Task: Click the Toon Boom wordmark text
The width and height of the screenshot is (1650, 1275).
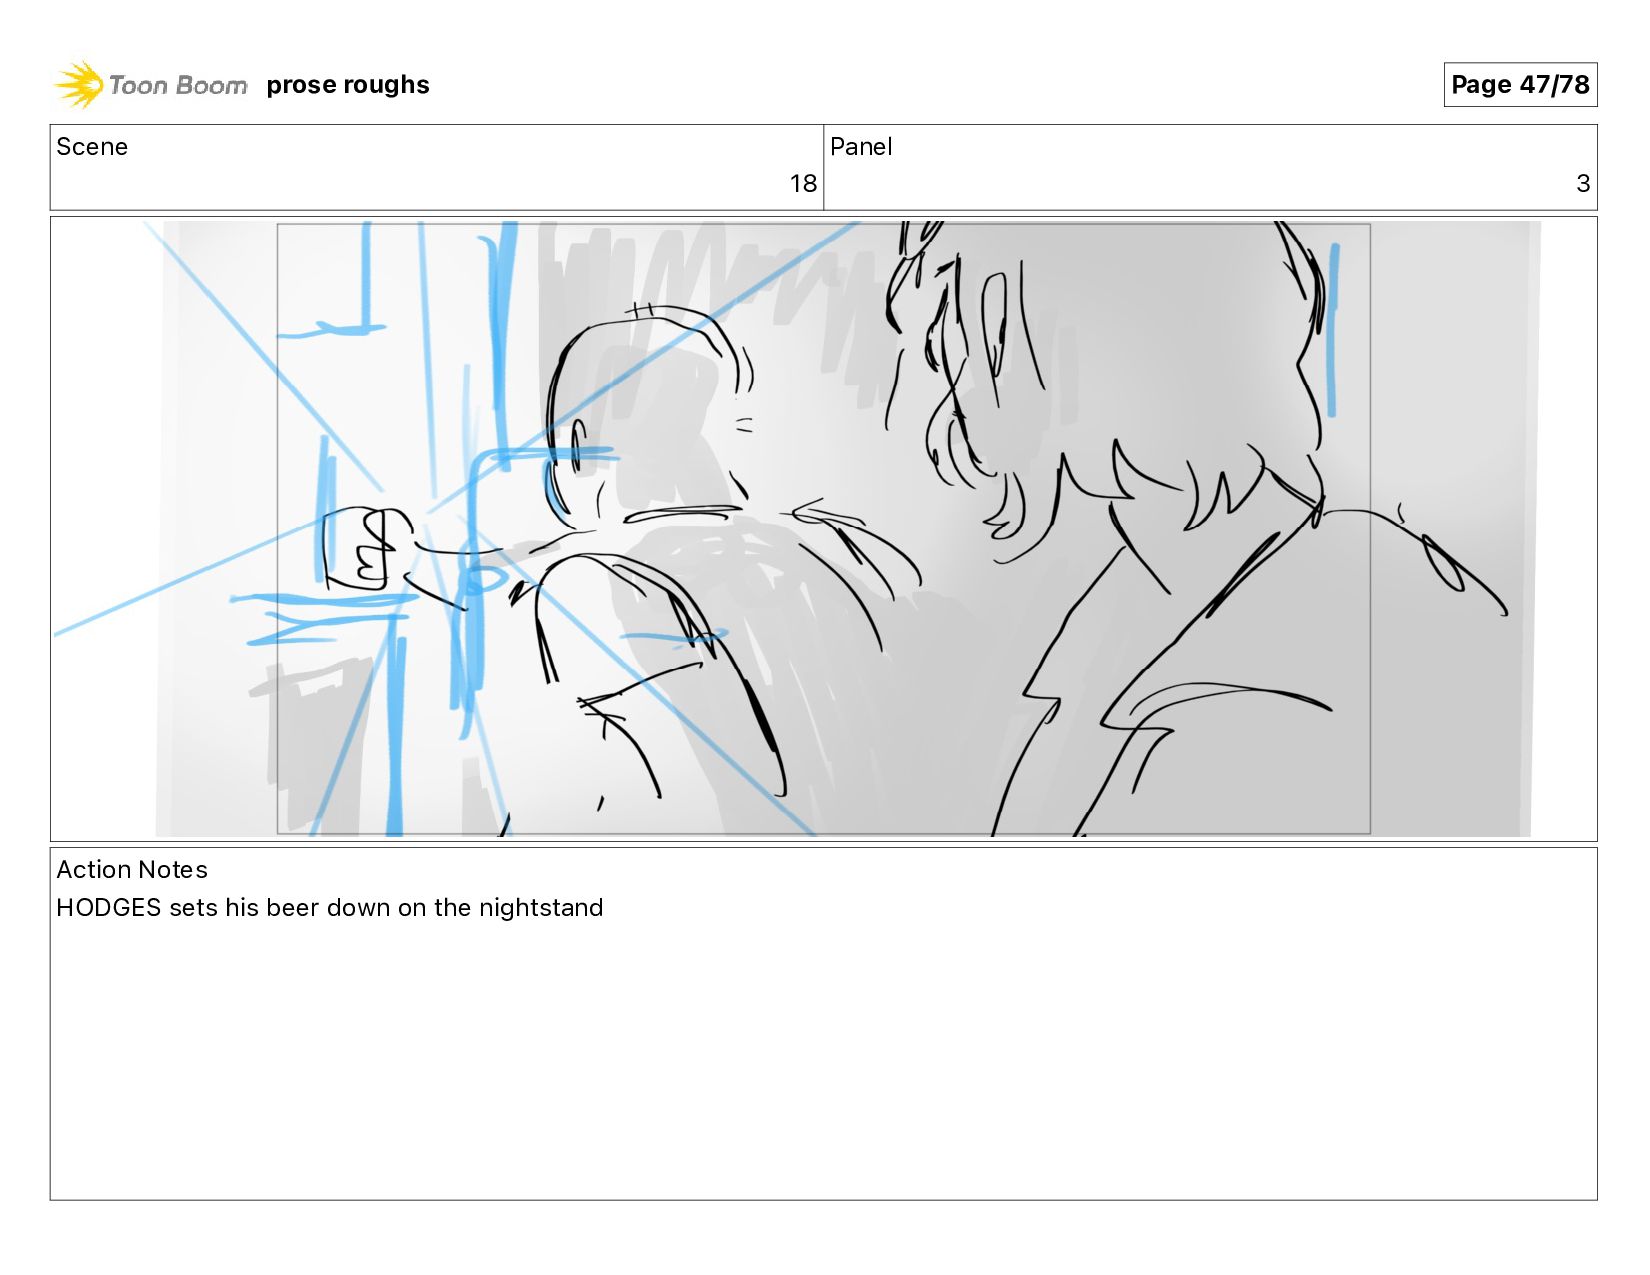Action: pyautogui.click(x=178, y=85)
